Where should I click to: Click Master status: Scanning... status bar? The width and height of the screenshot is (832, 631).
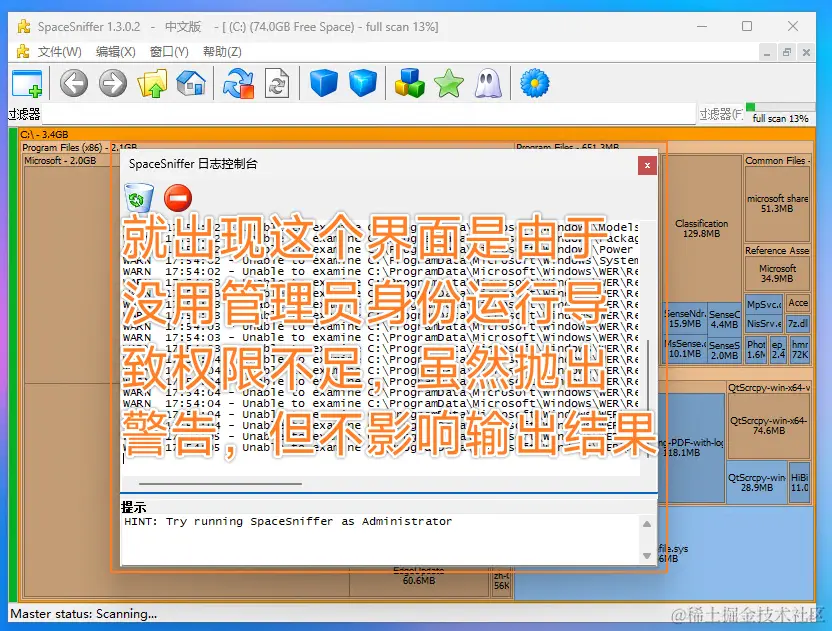click(84, 614)
